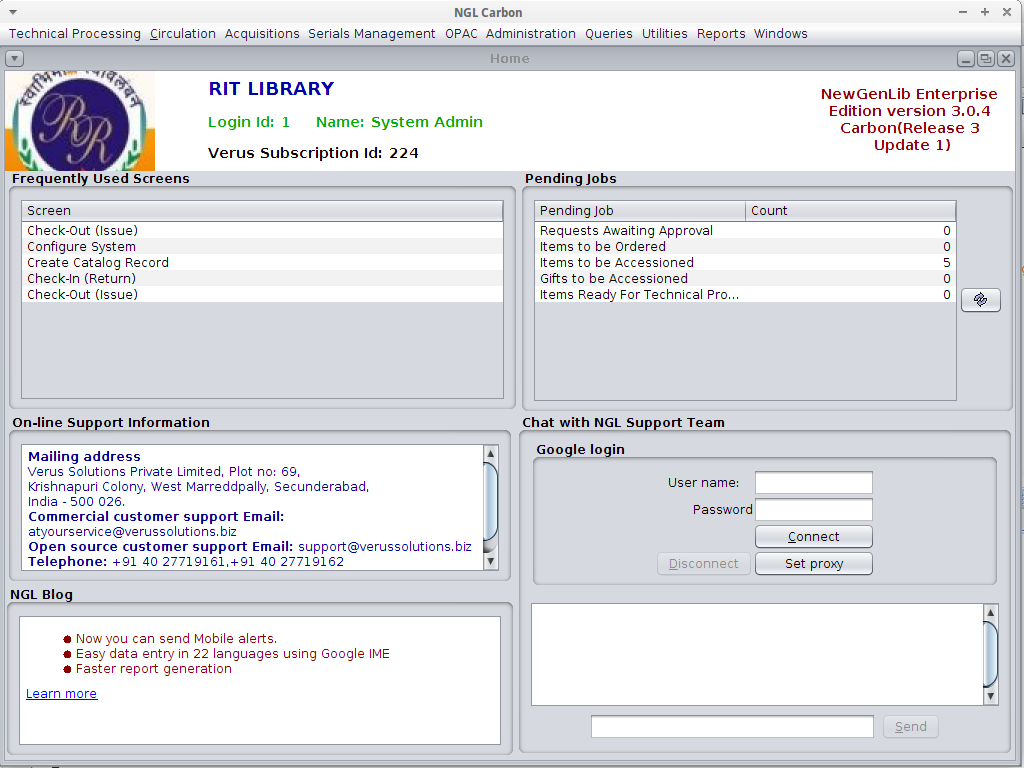Open the Administration menu
1024x768 pixels.
[x=531, y=33]
